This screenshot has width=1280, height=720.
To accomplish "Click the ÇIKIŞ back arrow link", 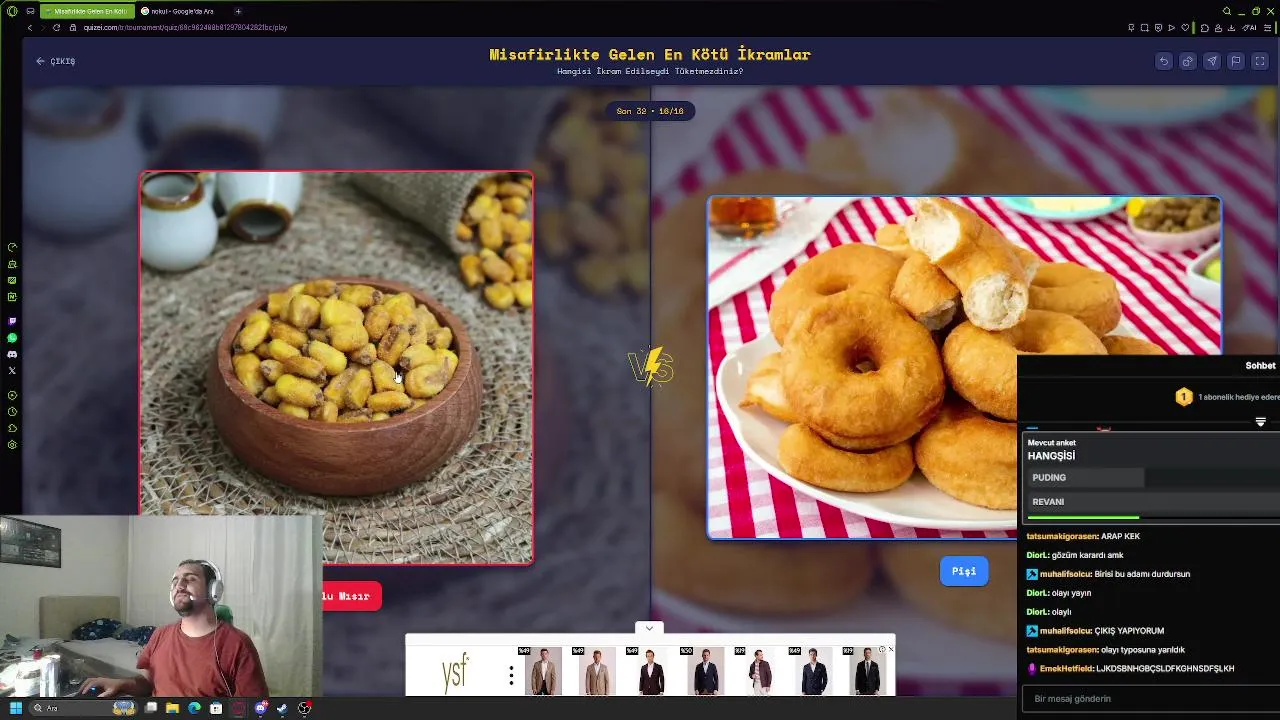I will click(56, 61).
